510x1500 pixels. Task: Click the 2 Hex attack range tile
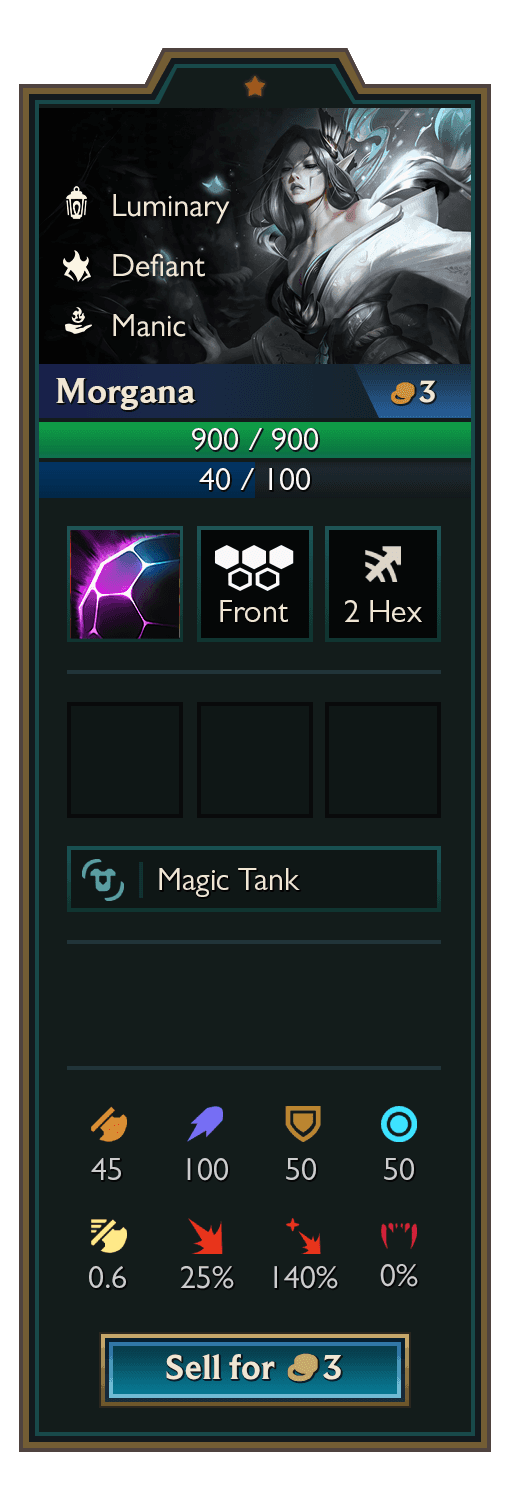point(383,584)
